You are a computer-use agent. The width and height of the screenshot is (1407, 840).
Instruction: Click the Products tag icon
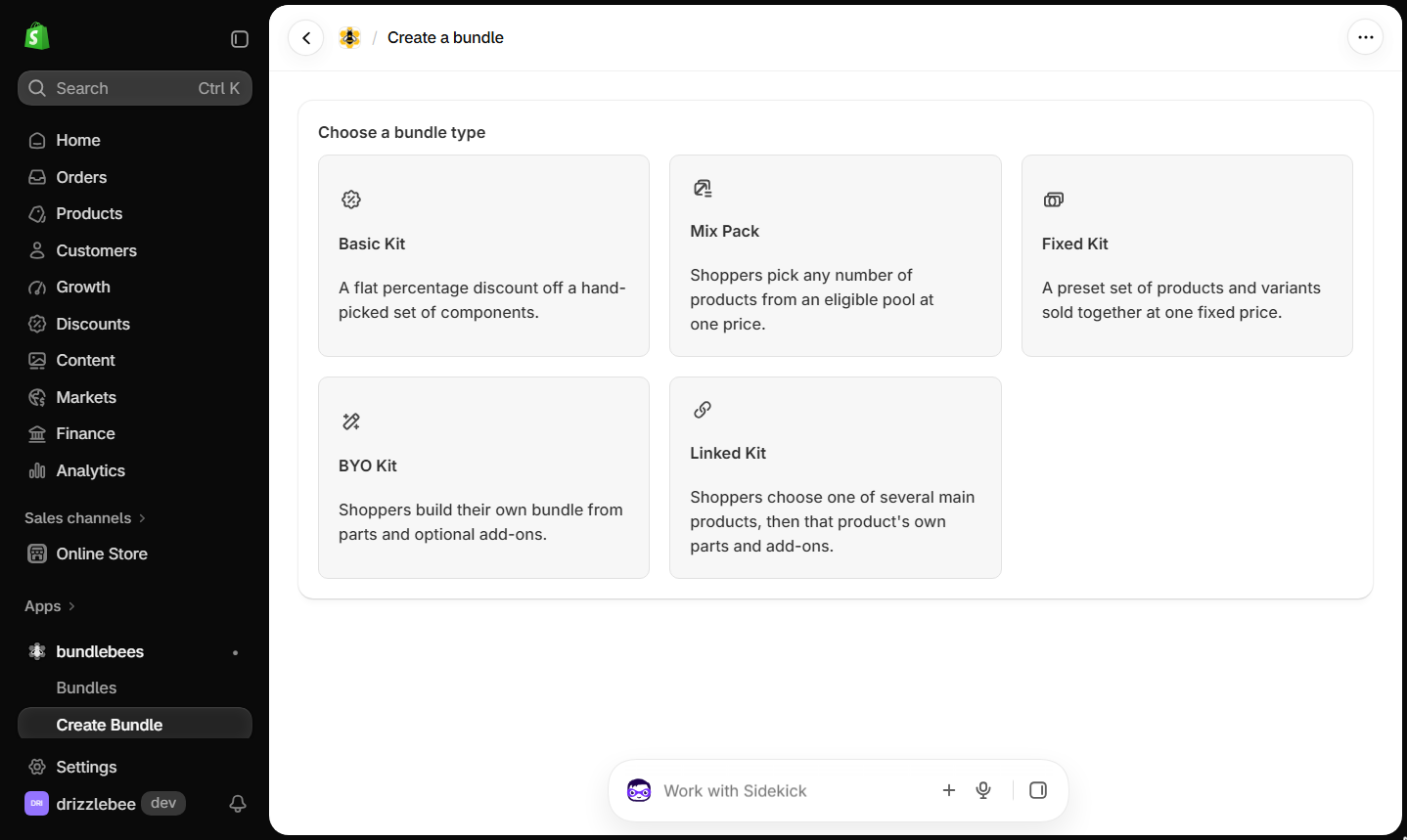tap(37, 214)
